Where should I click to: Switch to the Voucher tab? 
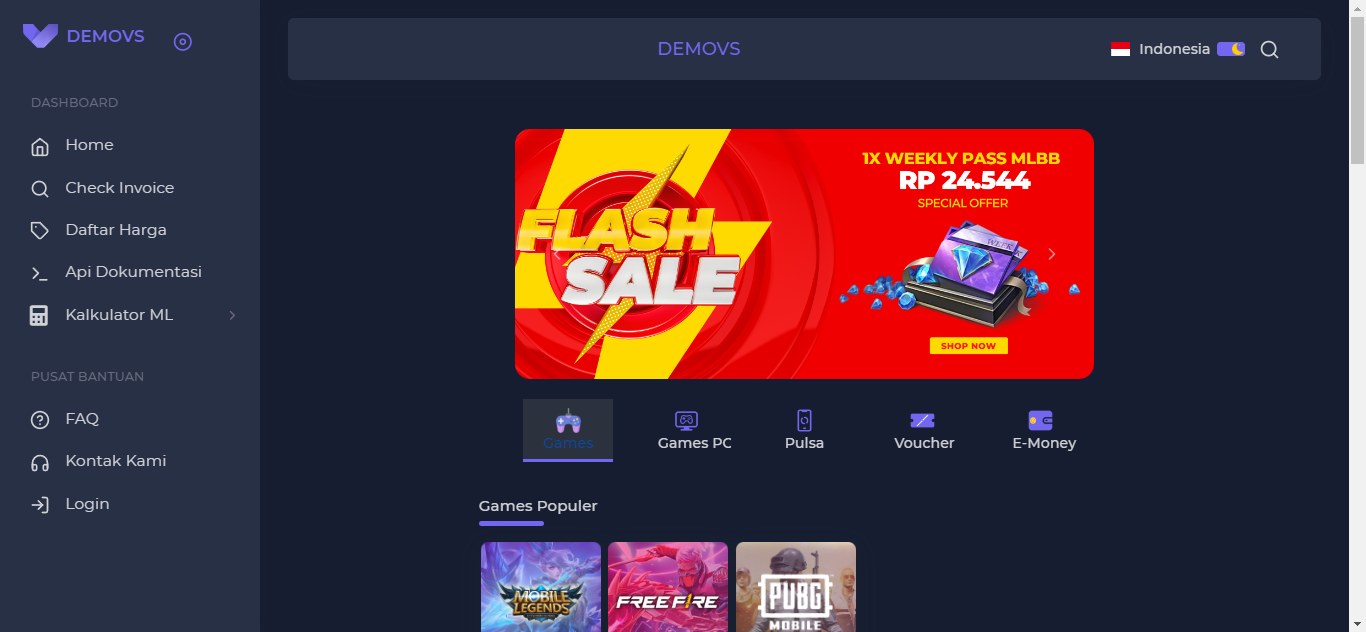pos(924,431)
